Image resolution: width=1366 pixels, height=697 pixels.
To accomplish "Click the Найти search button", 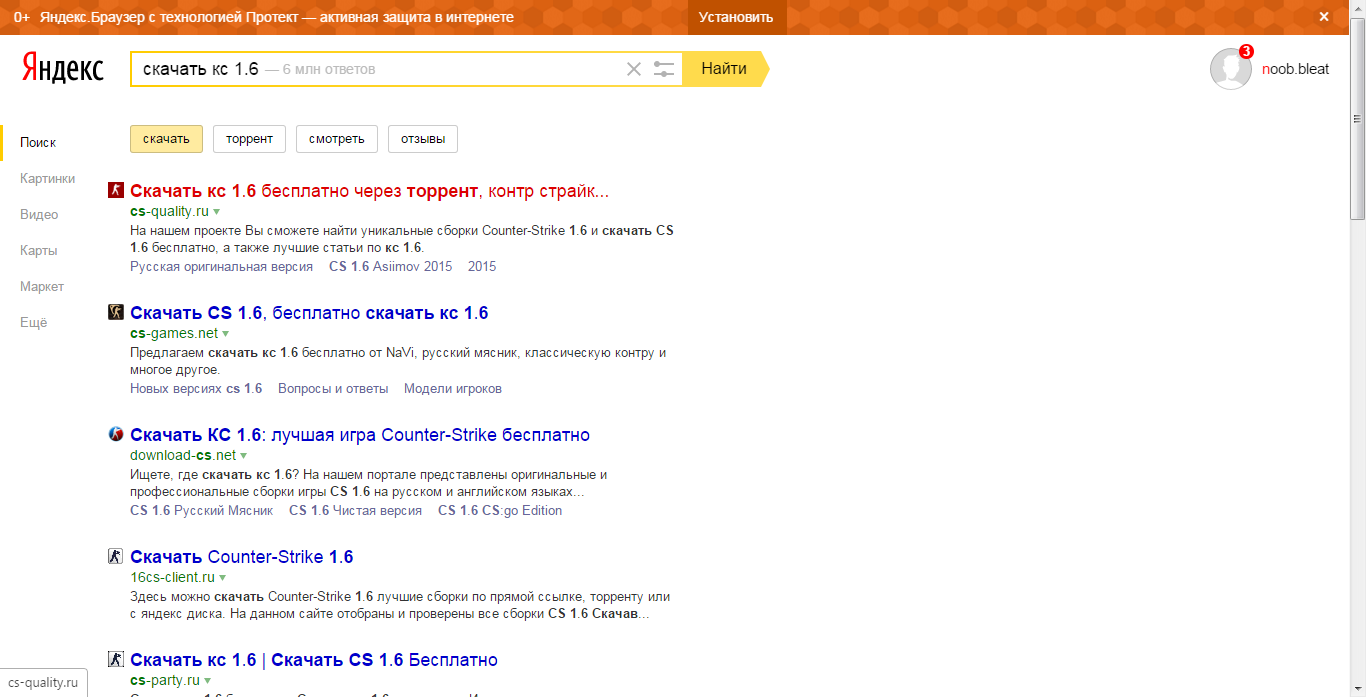I will [725, 69].
